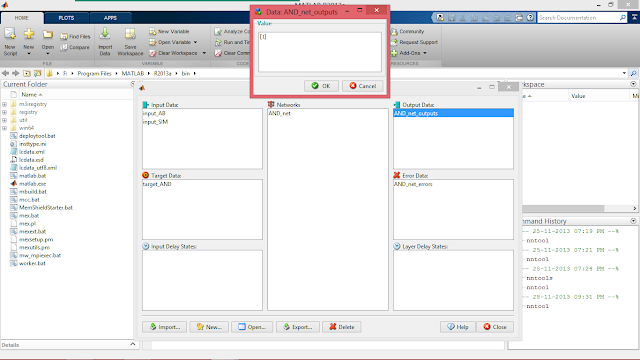Expand the registry folder
Screen dimensions: 640x360
tap(4, 112)
